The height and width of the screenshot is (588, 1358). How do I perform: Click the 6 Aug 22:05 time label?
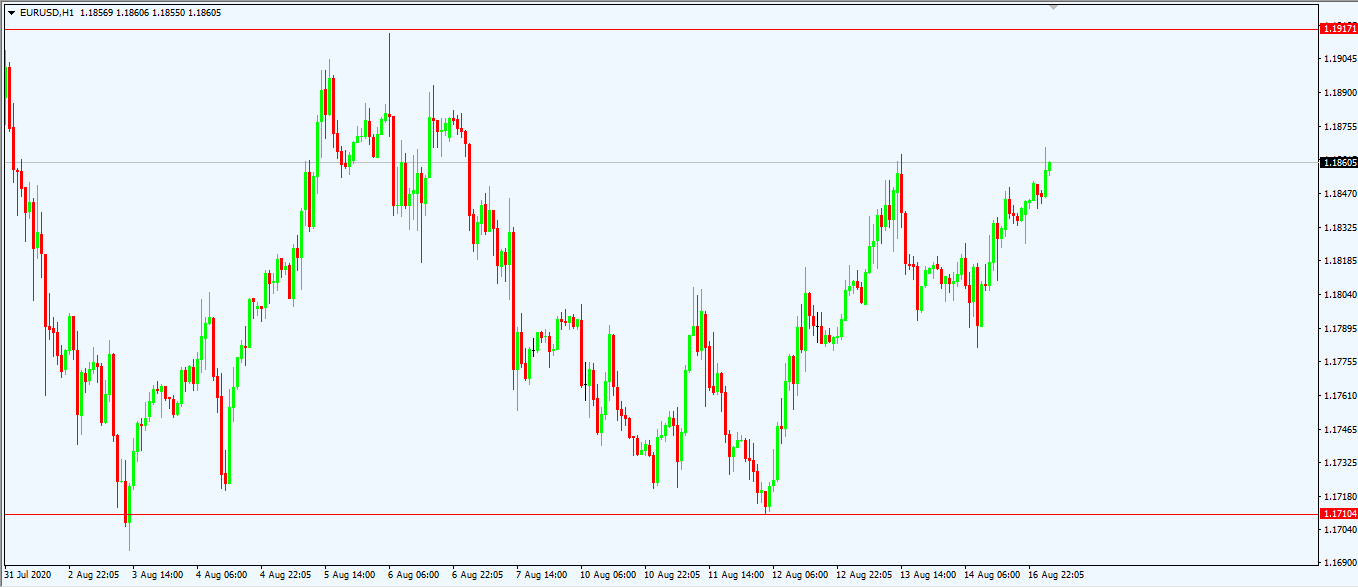click(x=478, y=575)
